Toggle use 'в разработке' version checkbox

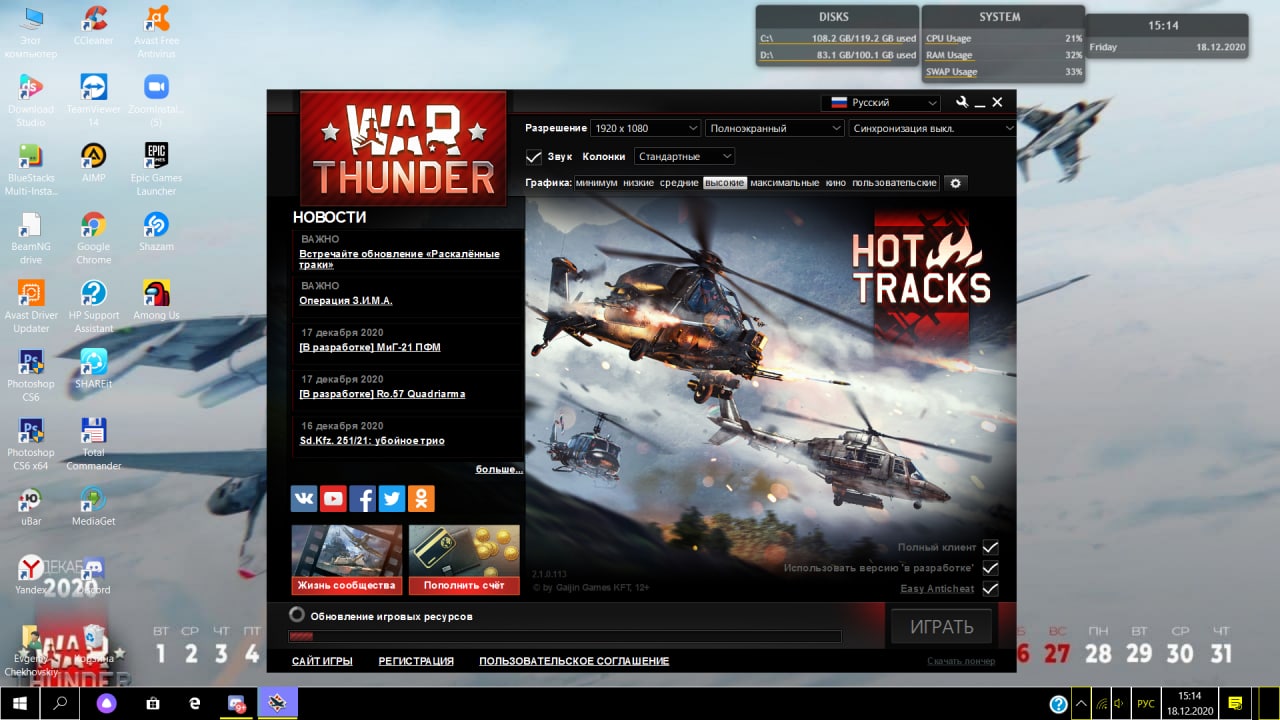(990, 568)
